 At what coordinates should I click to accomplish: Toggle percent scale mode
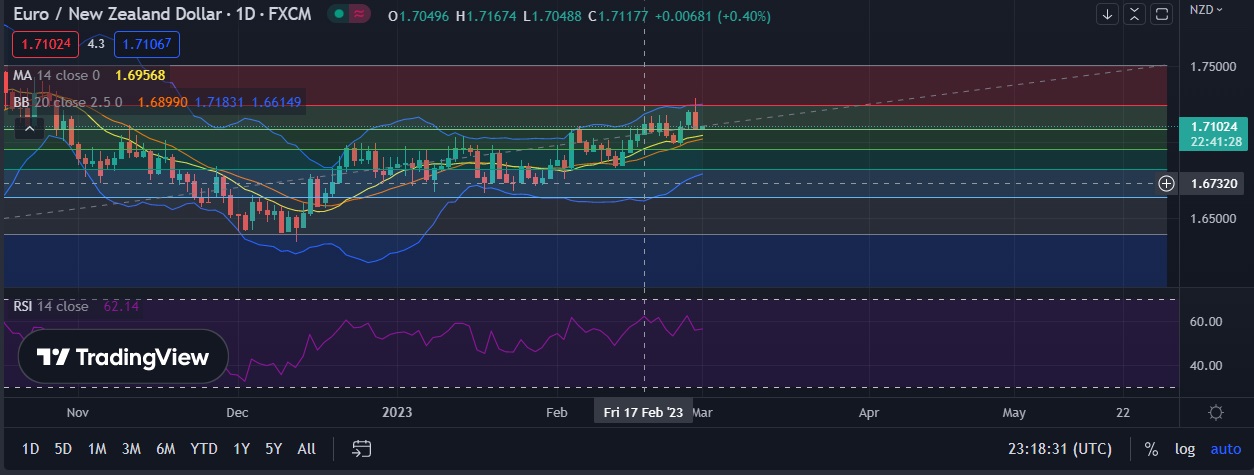(1151, 449)
